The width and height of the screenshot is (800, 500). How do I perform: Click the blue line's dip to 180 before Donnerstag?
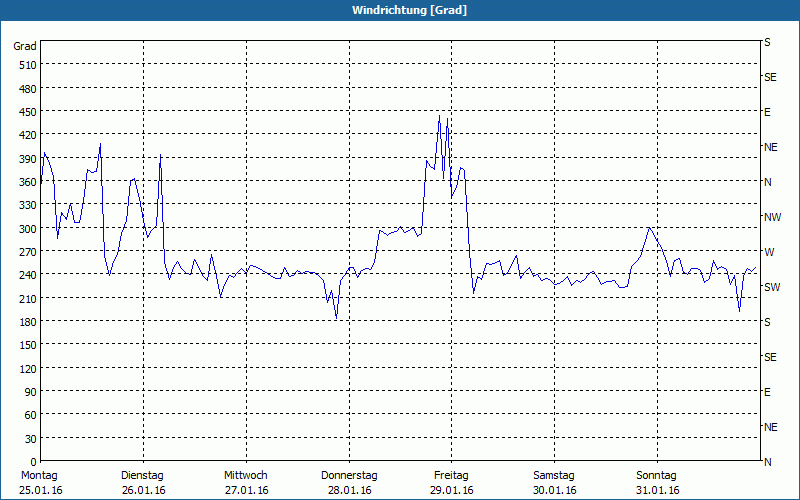[x=336, y=318]
